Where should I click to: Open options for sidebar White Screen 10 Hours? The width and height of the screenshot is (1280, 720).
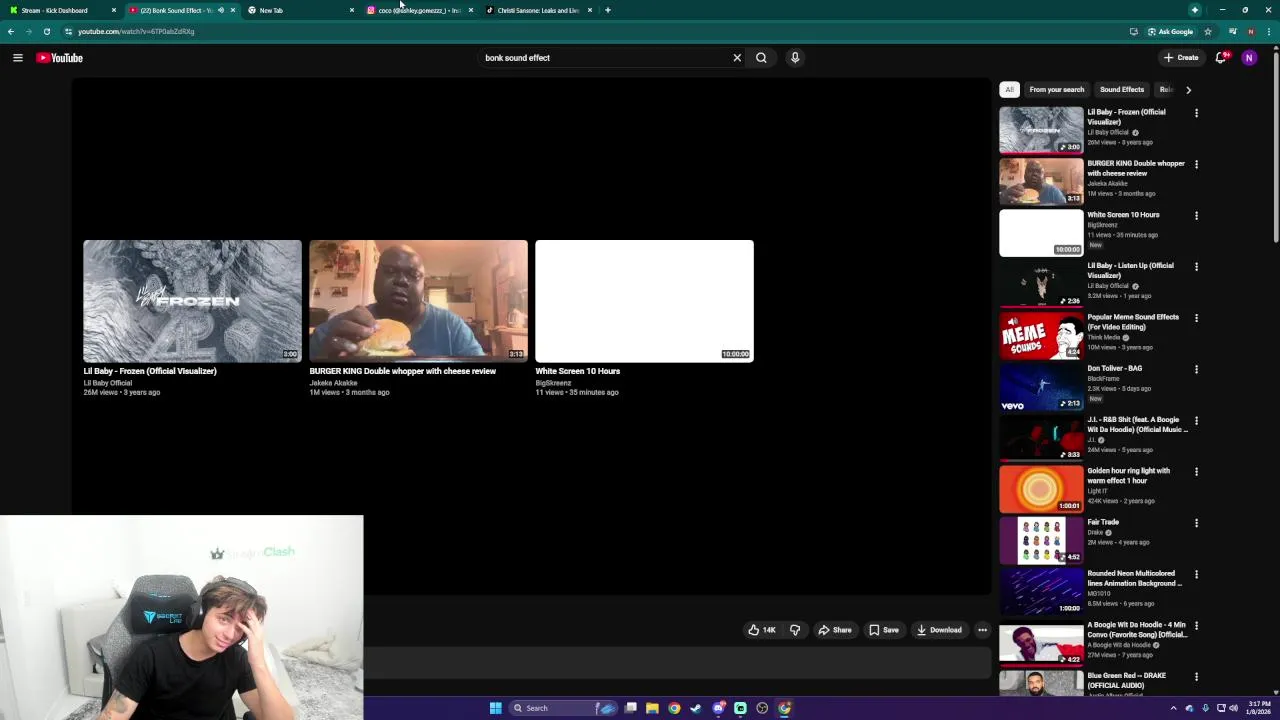[1196, 215]
